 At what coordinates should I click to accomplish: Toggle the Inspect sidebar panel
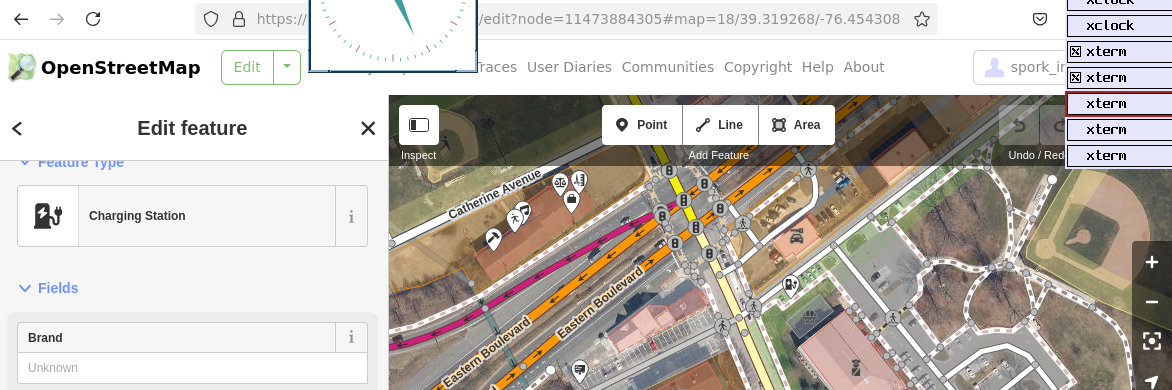tap(419, 125)
